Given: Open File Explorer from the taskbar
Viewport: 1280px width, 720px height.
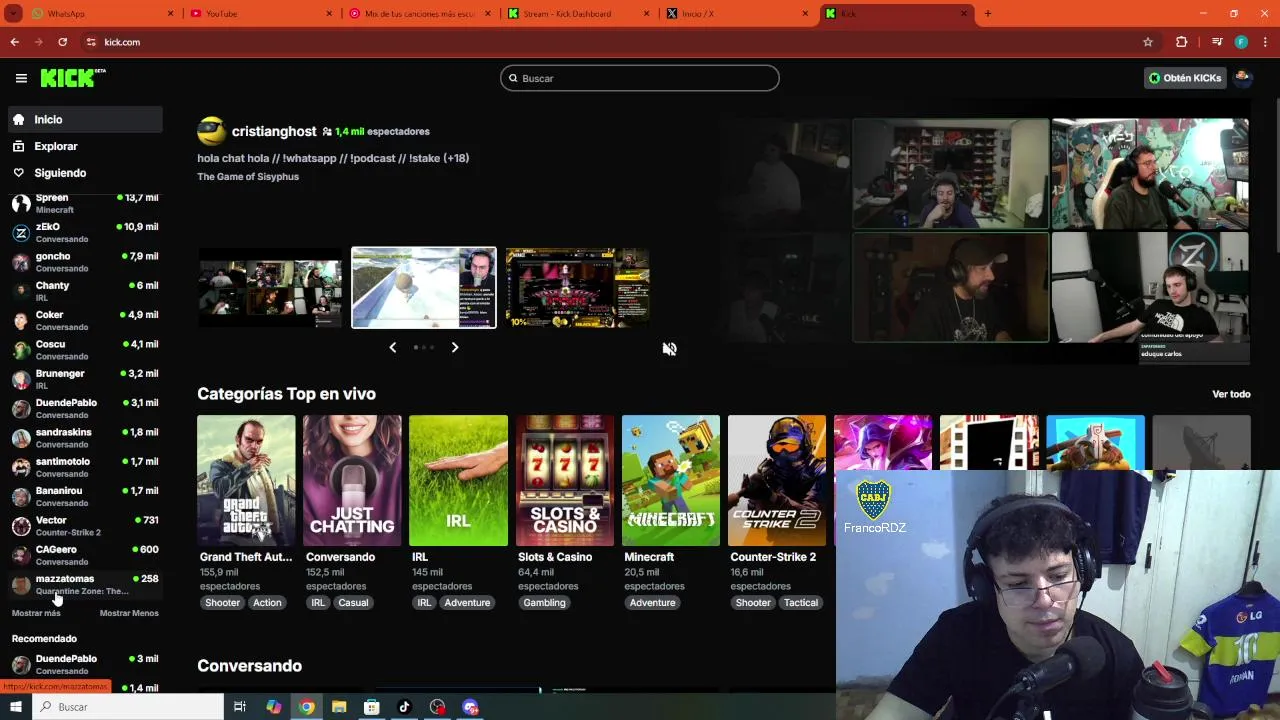Looking at the screenshot, I should (339, 707).
